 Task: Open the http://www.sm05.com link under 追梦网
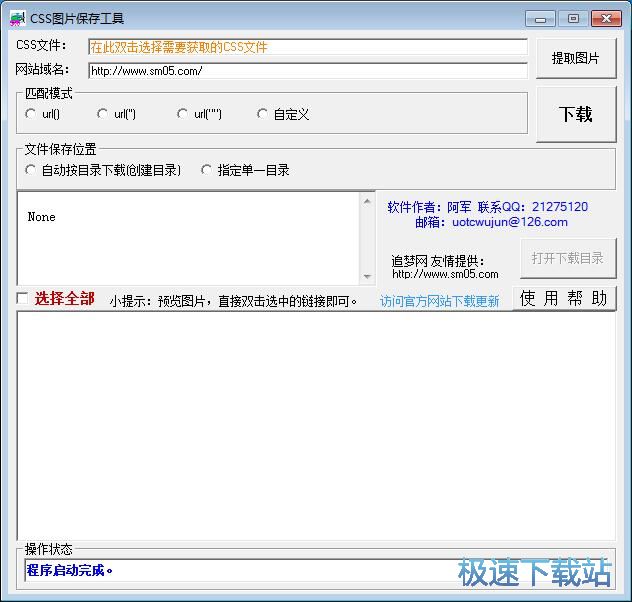click(x=445, y=274)
